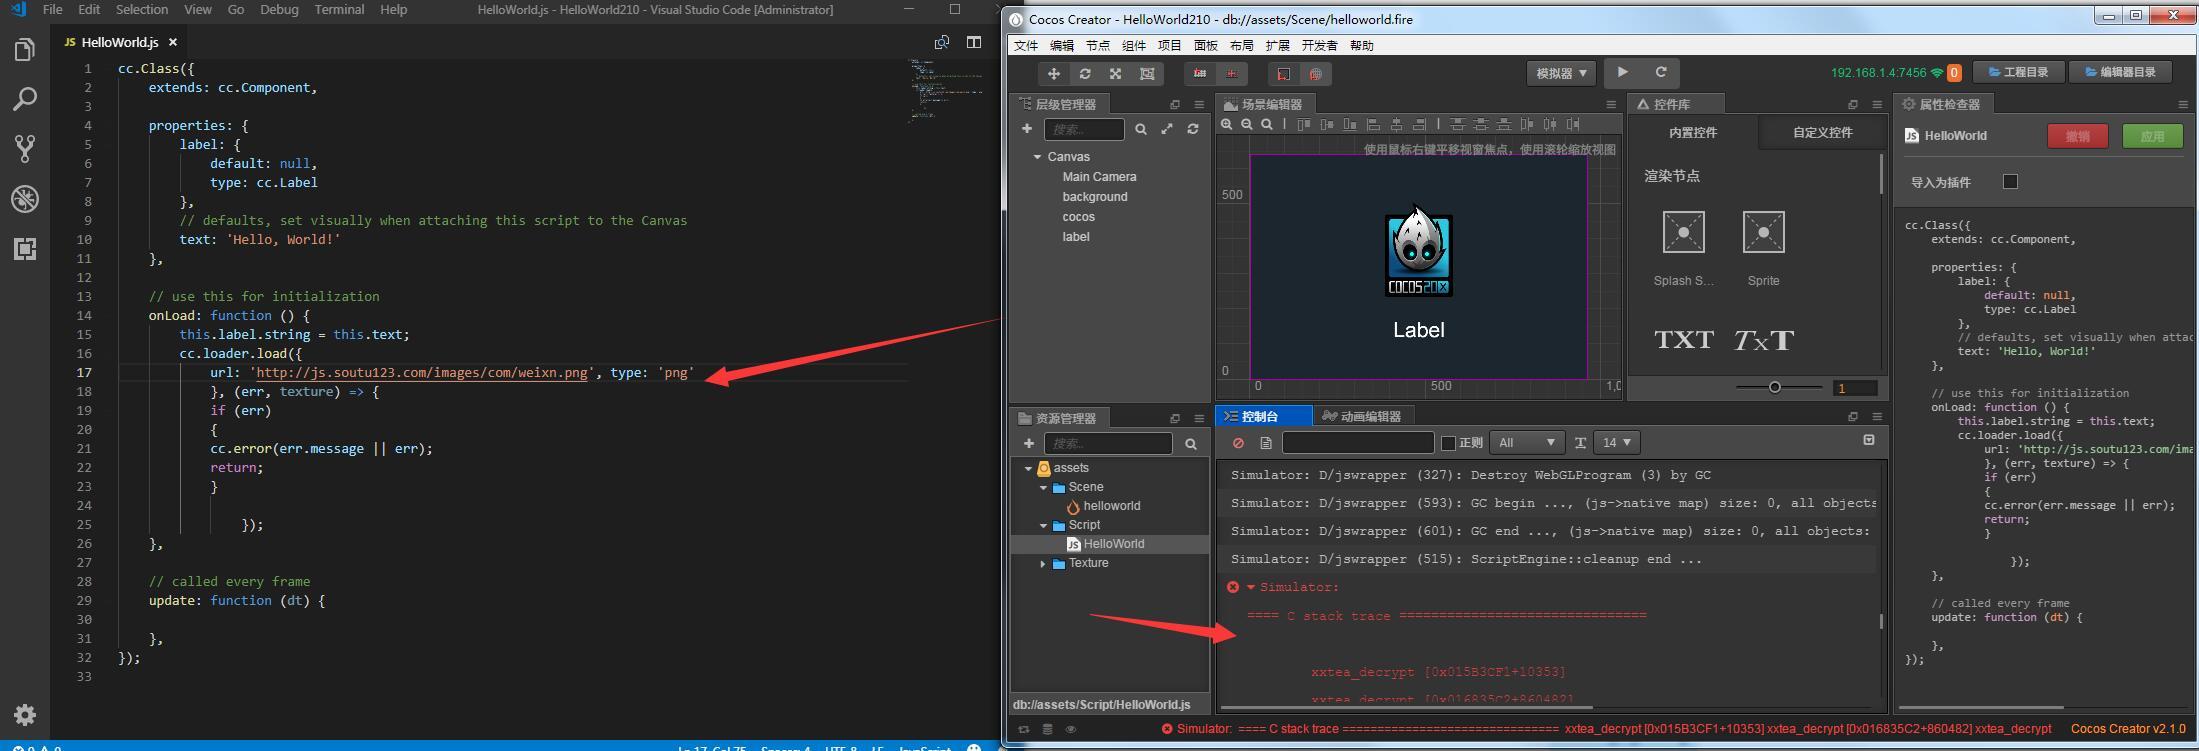Toggle local/global coordinate mode in Cocos toolbar
The image size is (2199, 751).
pos(1232,74)
